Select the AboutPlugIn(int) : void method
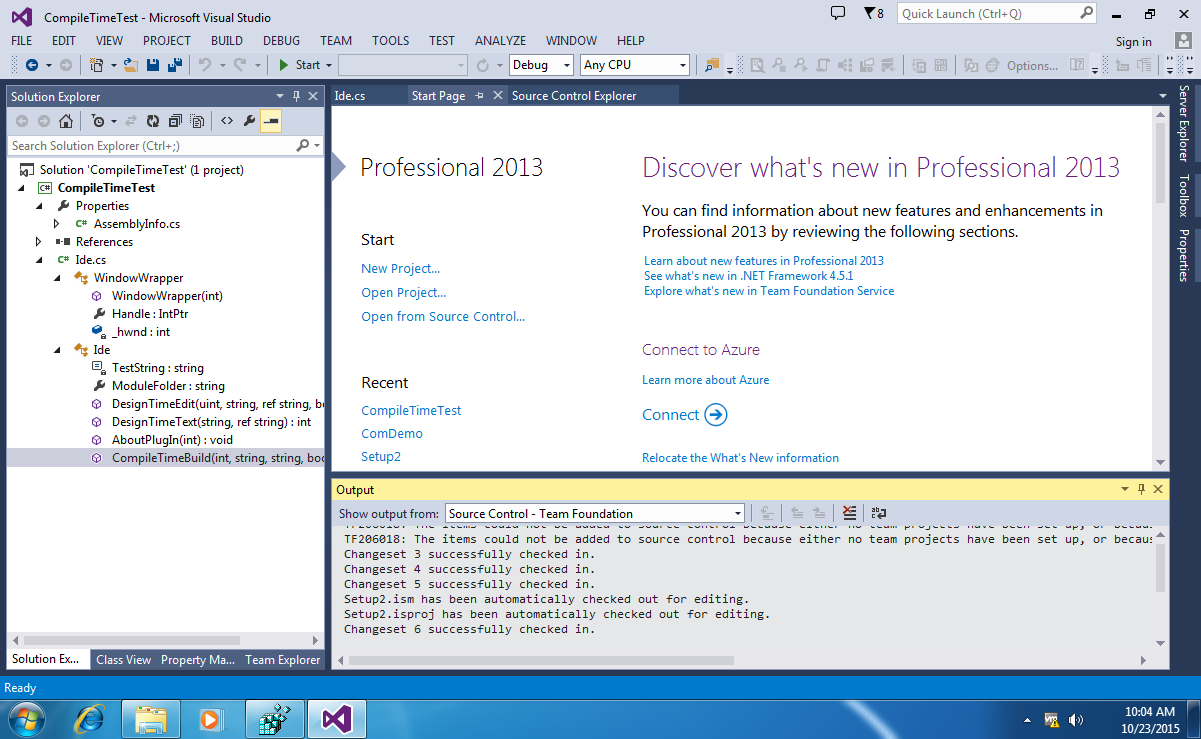The image size is (1201, 739). click(172, 440)
